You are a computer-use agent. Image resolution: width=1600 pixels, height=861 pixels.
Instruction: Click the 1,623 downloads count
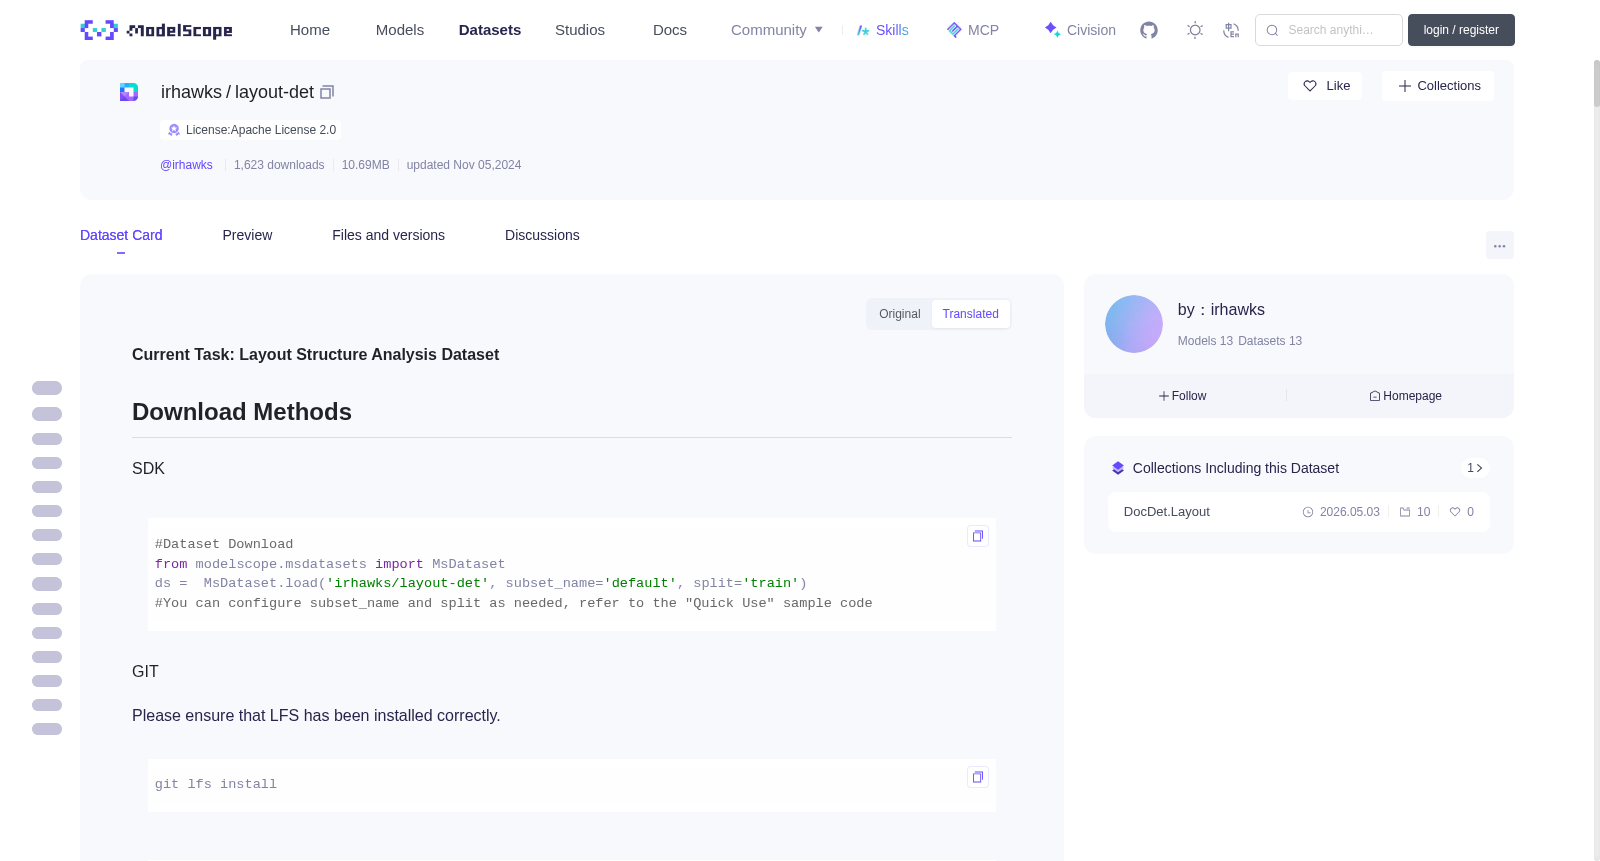tap(279, 165)
